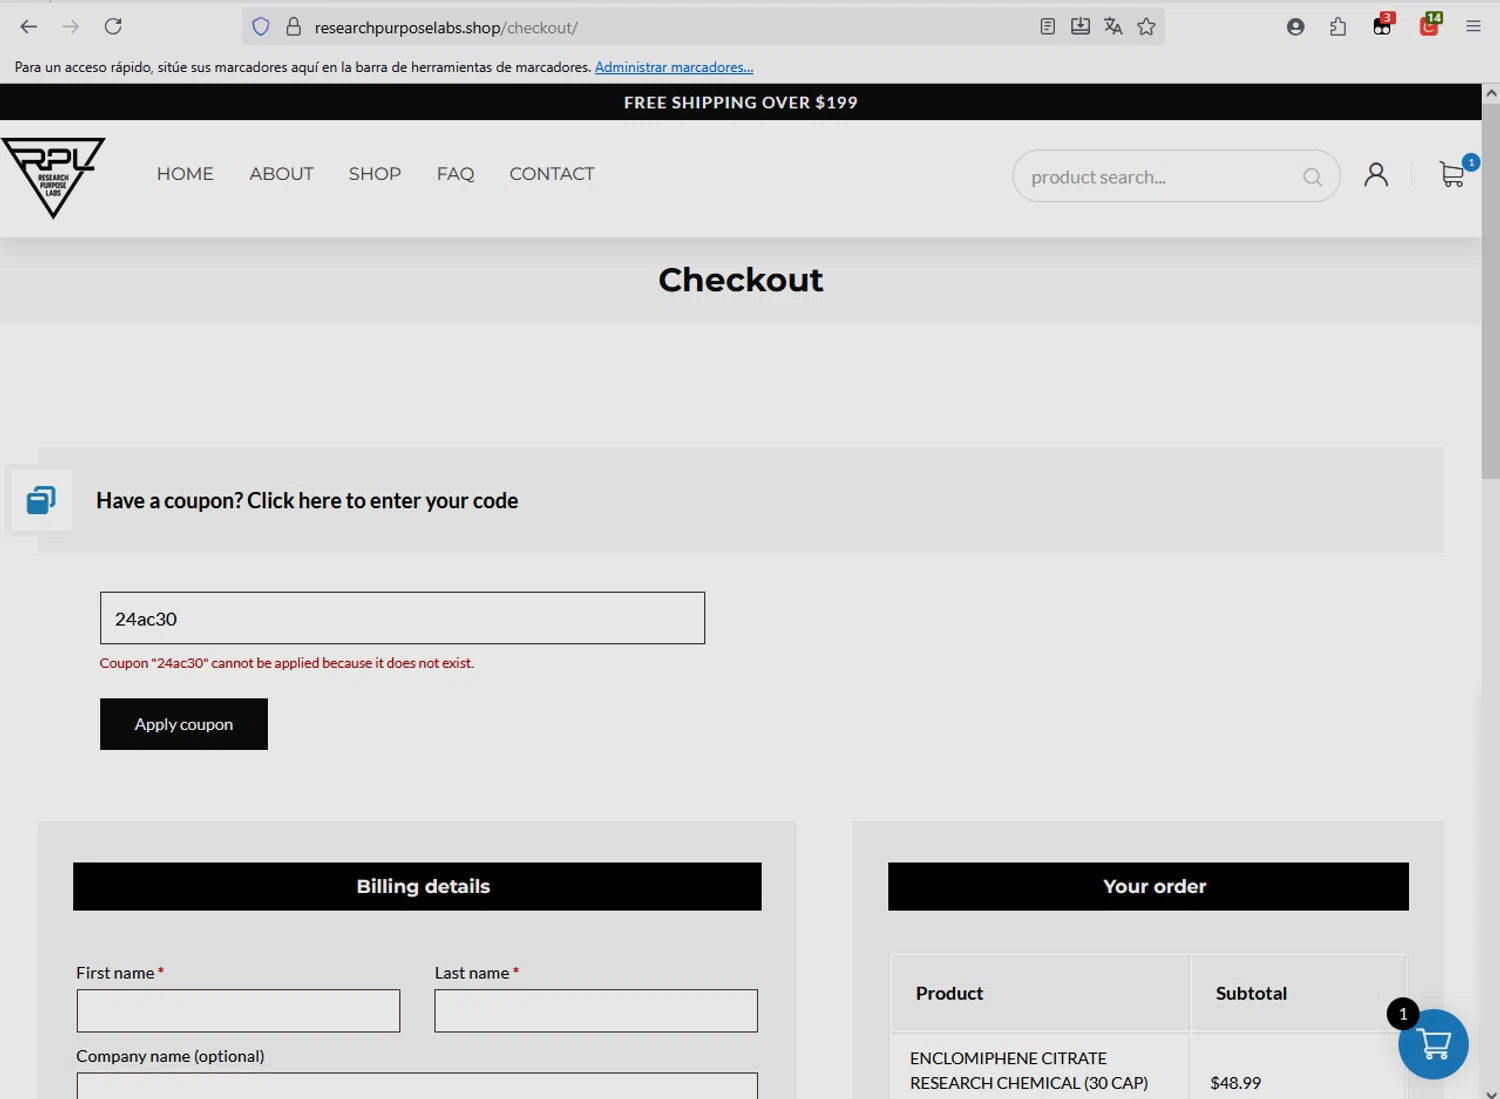Click Administrar marcadores link
Screen dimensions: 1500x1099
(674, 67)
